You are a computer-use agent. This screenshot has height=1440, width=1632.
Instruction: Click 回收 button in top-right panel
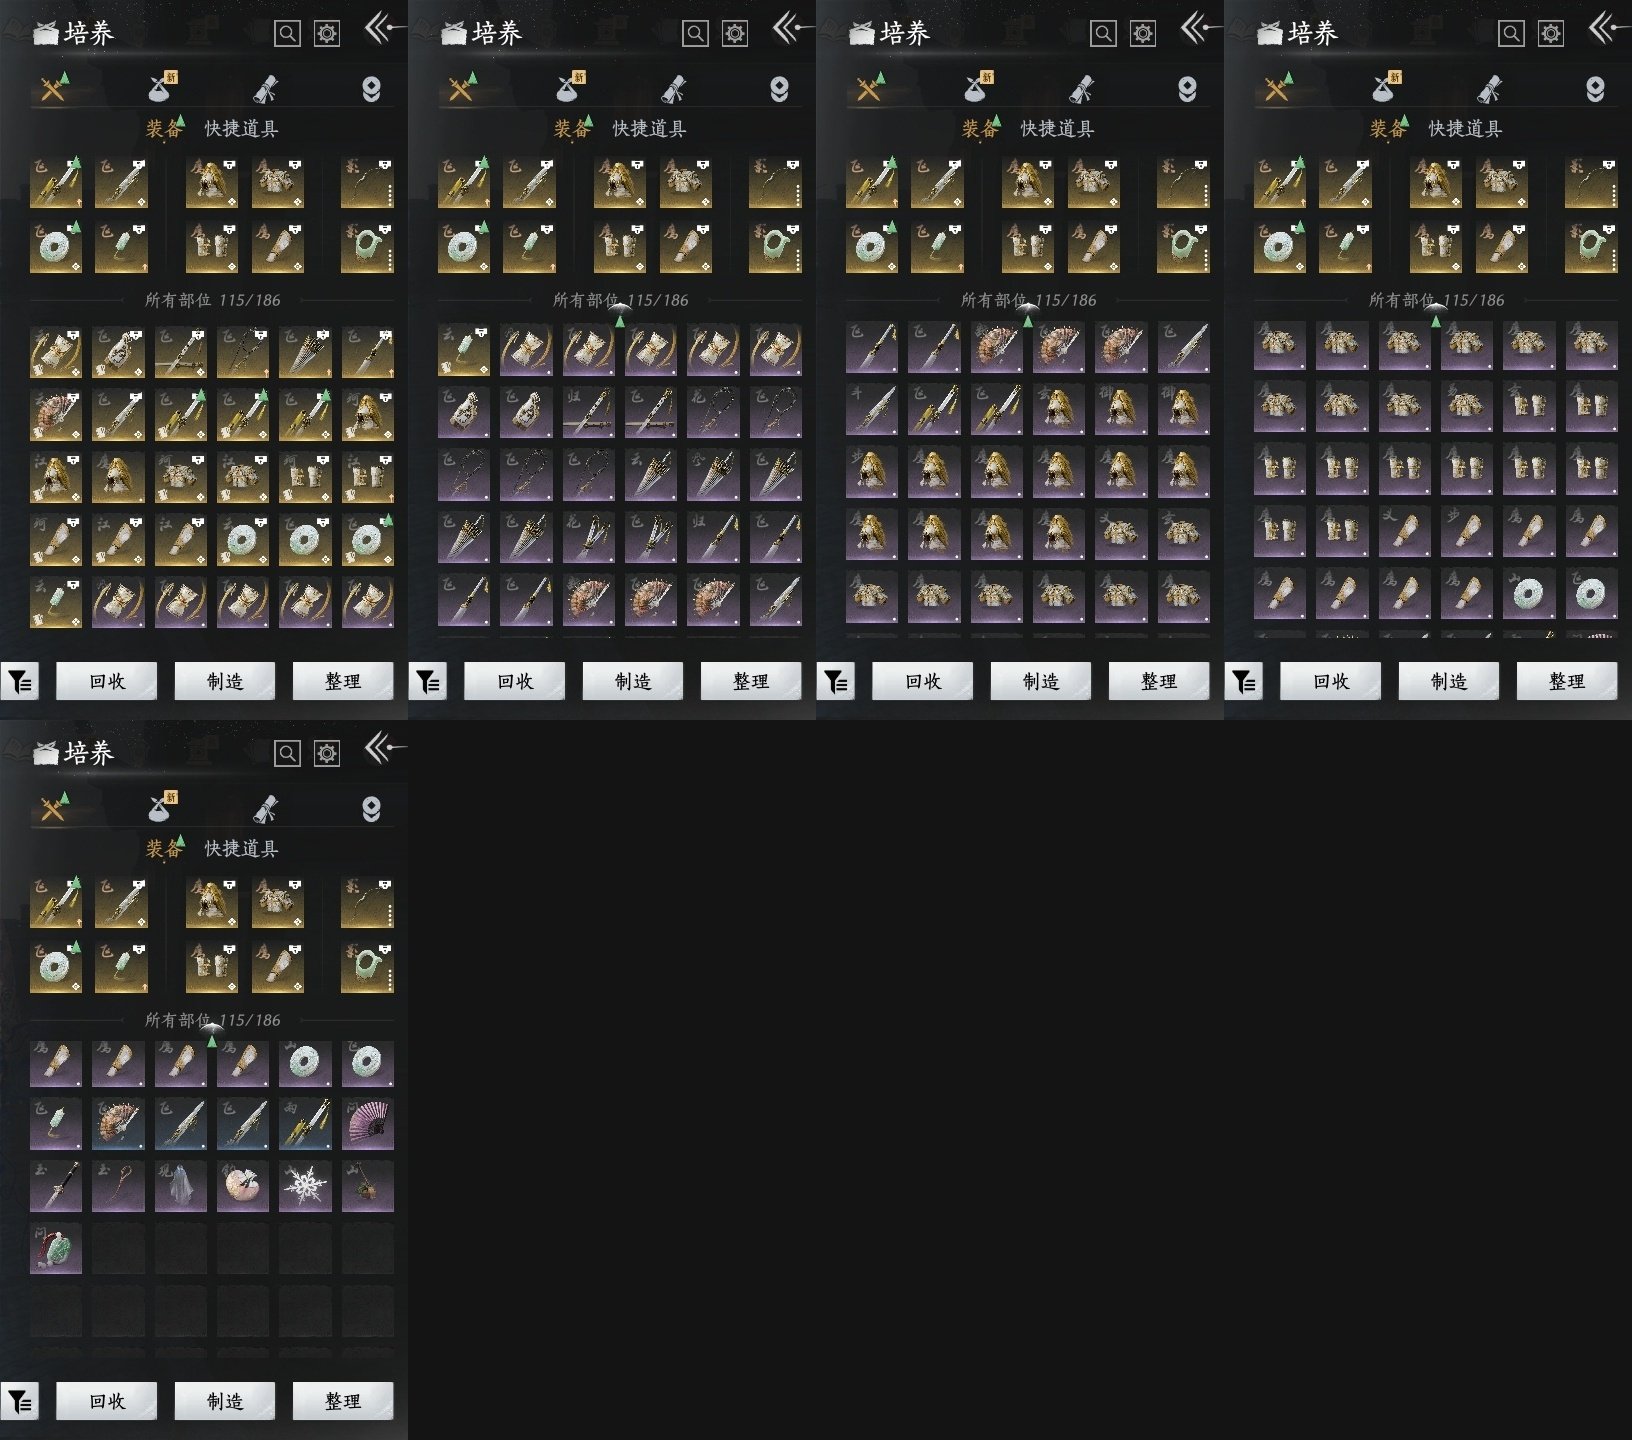1331,681
